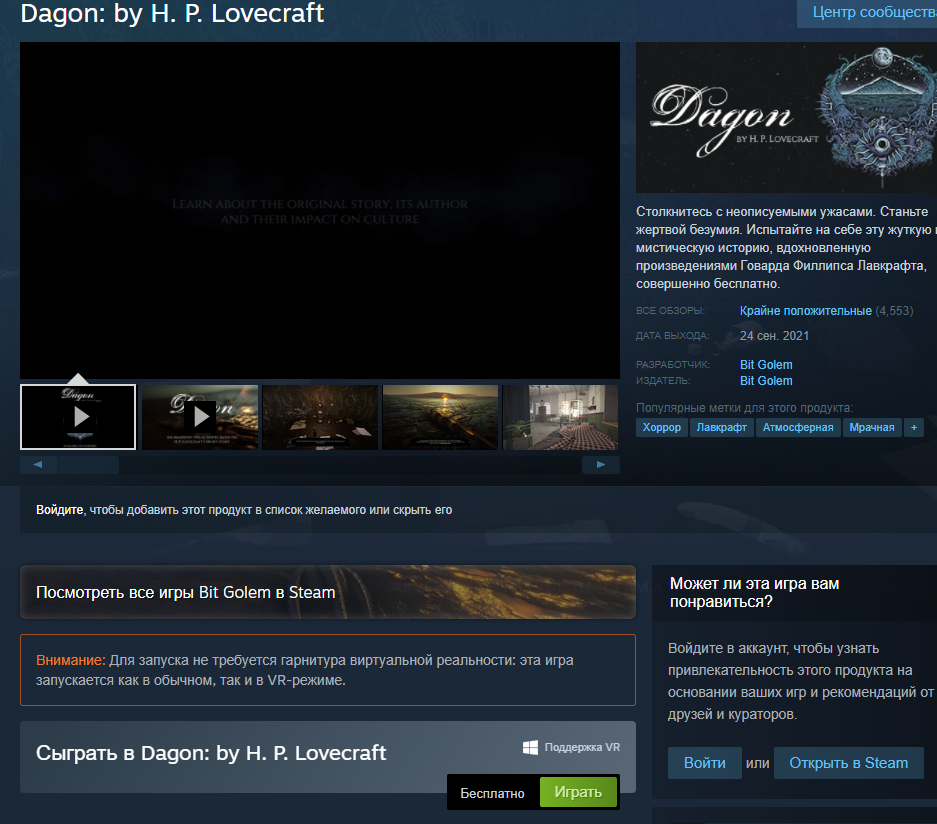Click the Бесплатно price label

pyautogui.click(x=492, y=793)
